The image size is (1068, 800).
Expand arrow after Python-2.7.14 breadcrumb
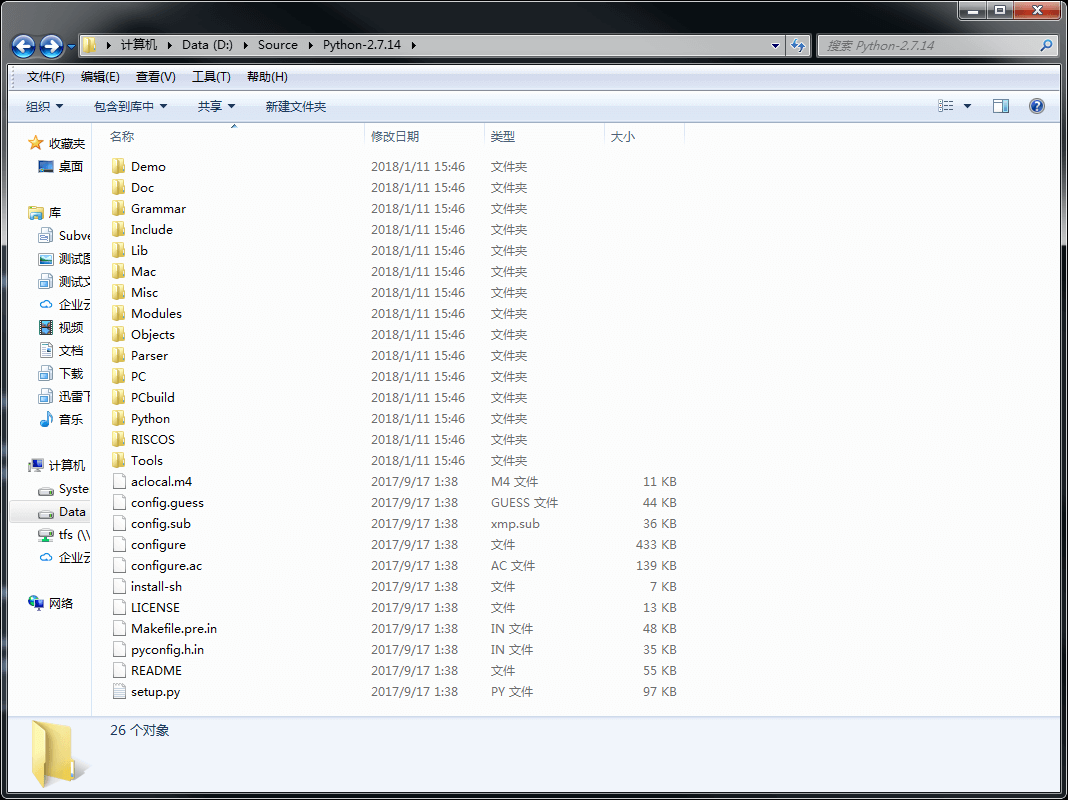413,46
